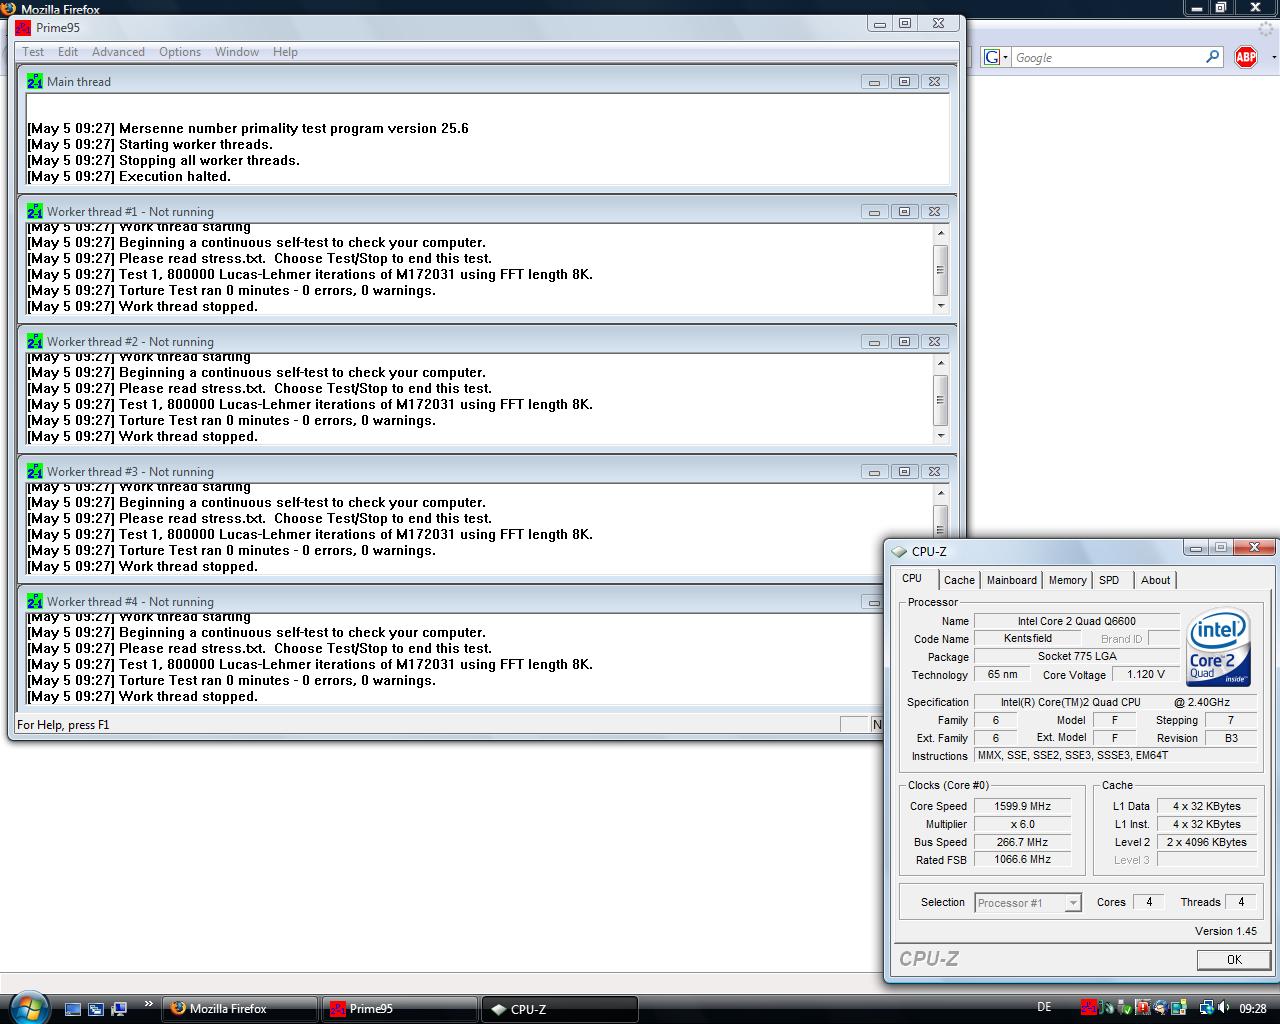Click the Intel Core 2 Quad logo

tap(1219, 646)
